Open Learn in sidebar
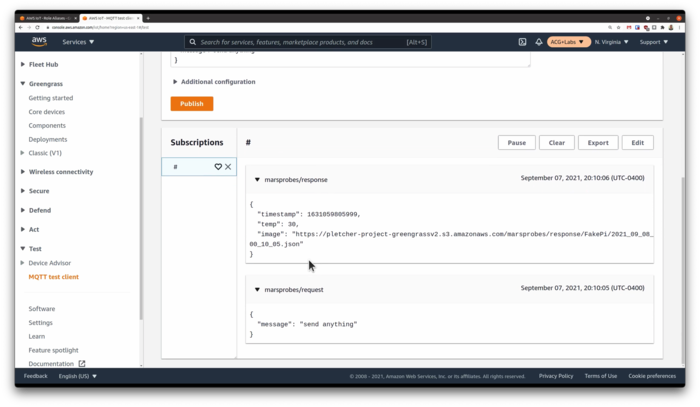The image size is (700, 407). coord(37,336)
